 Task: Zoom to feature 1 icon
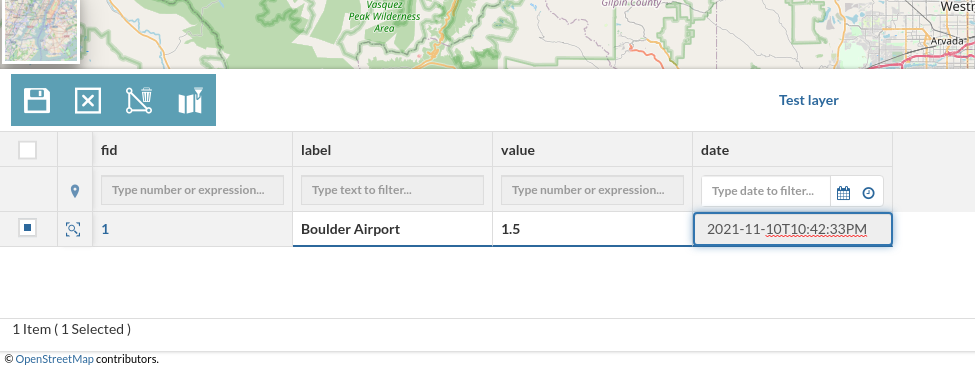tap(73, 229)
